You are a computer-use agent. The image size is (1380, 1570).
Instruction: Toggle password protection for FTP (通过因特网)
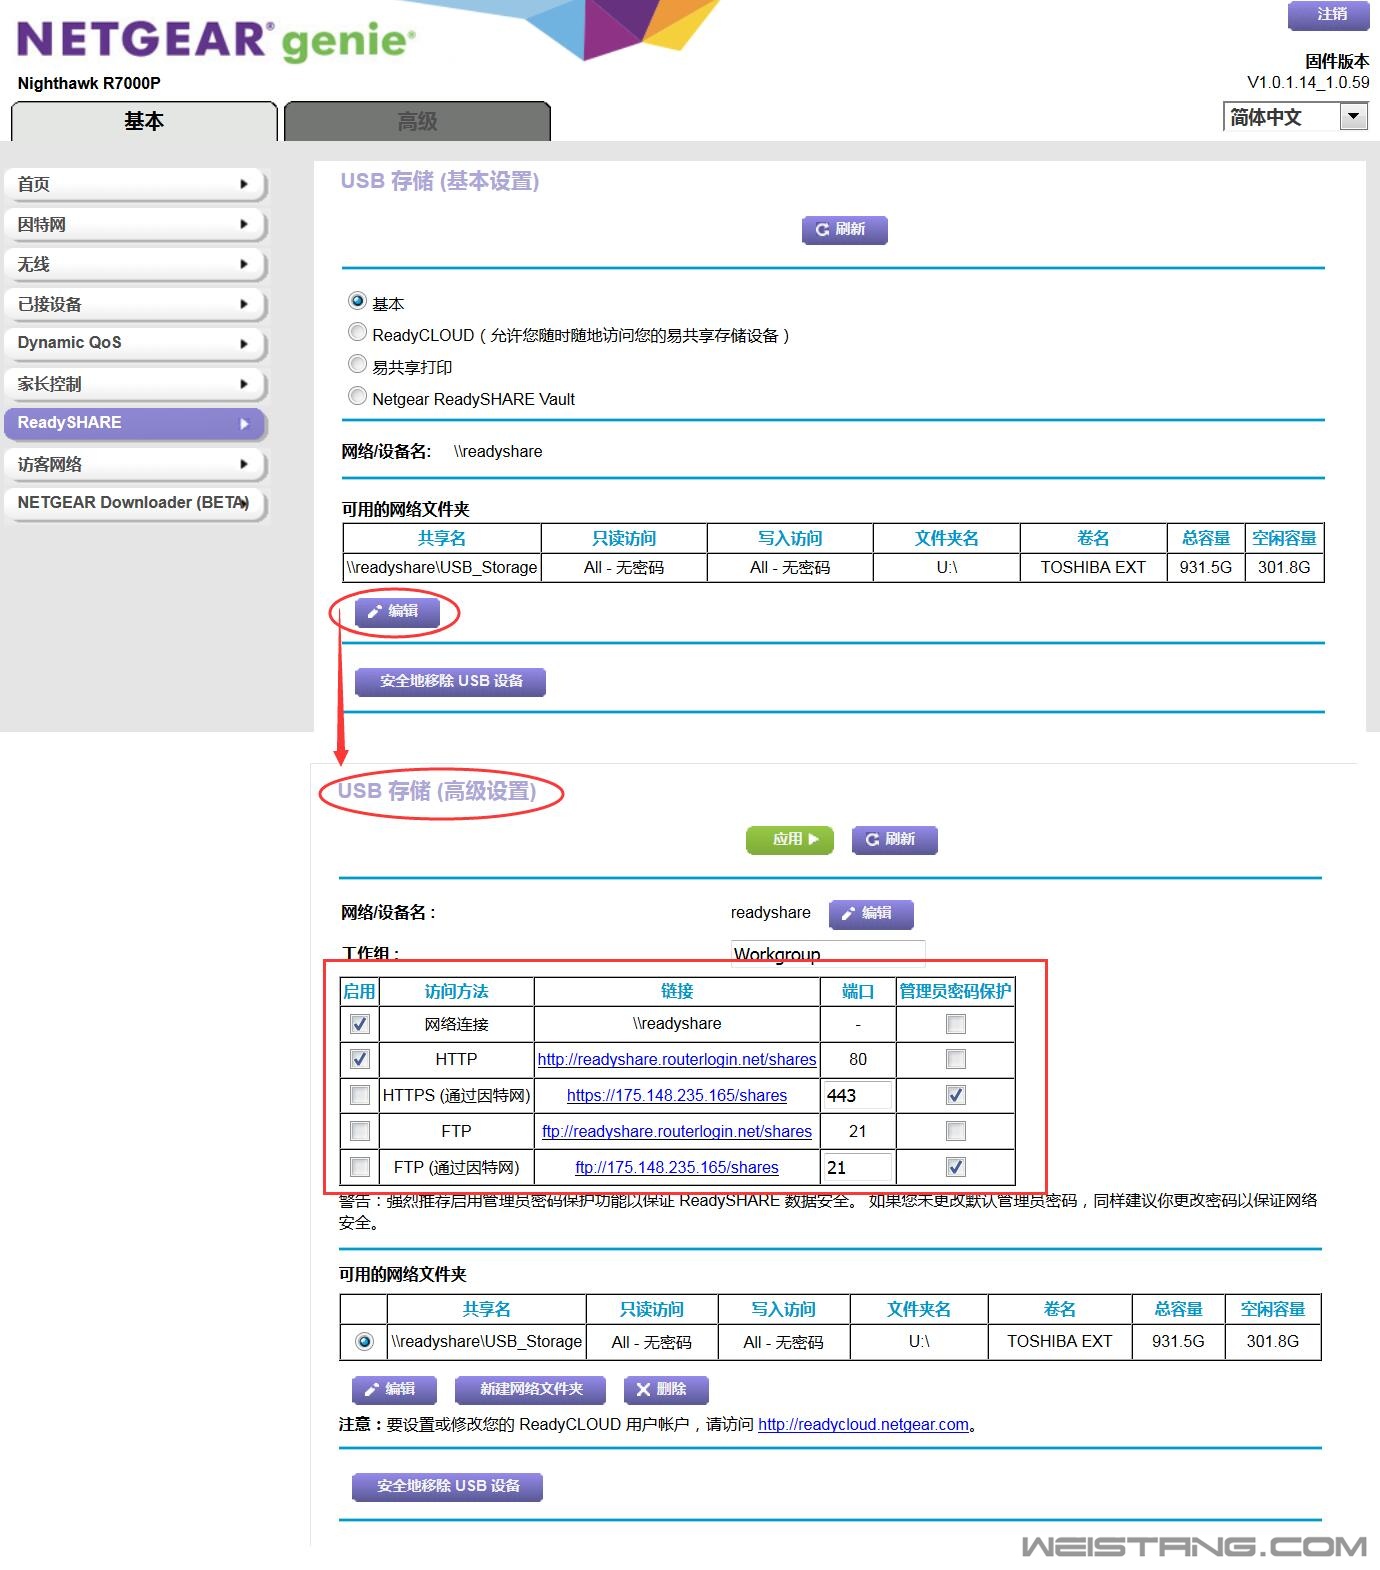point(956,1167)
